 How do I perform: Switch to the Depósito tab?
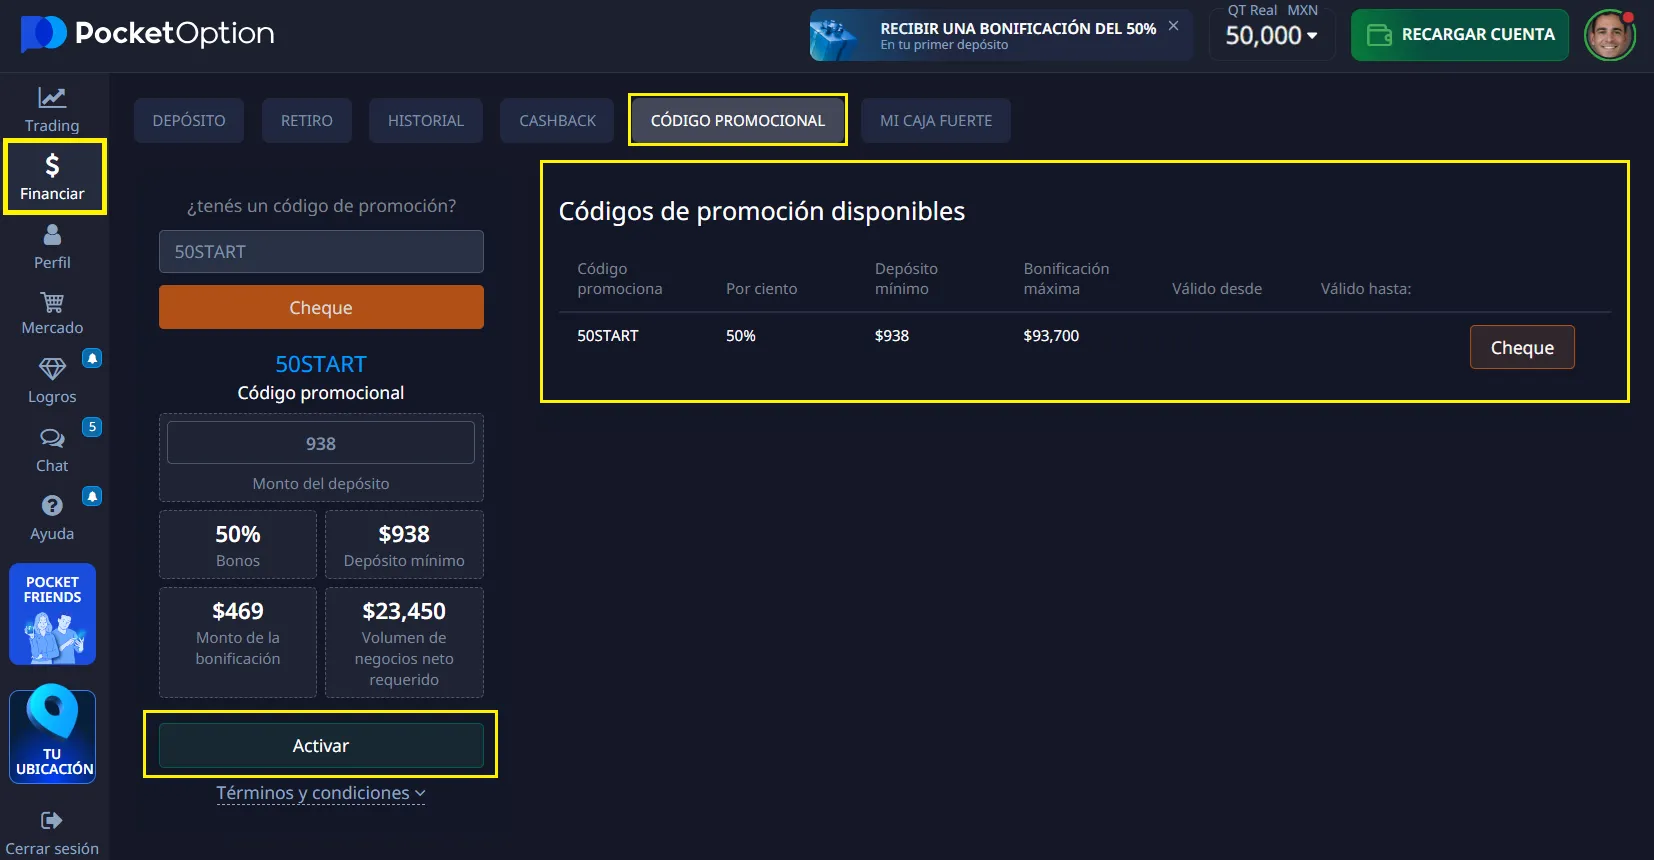click(x=189, y=121)
